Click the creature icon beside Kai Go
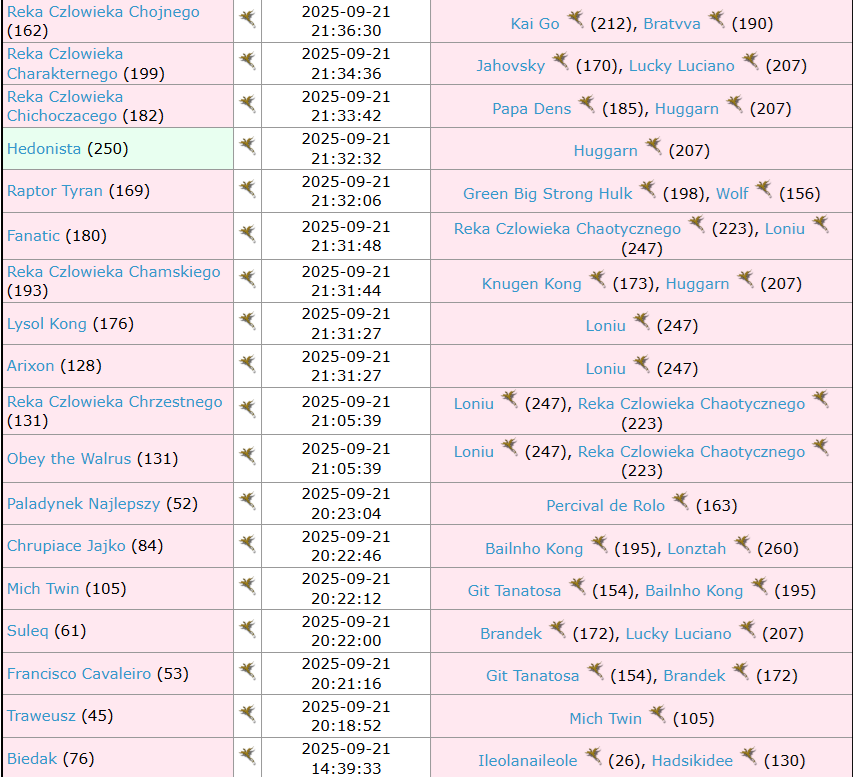This screenshot has width=853, height=777. 575,20
